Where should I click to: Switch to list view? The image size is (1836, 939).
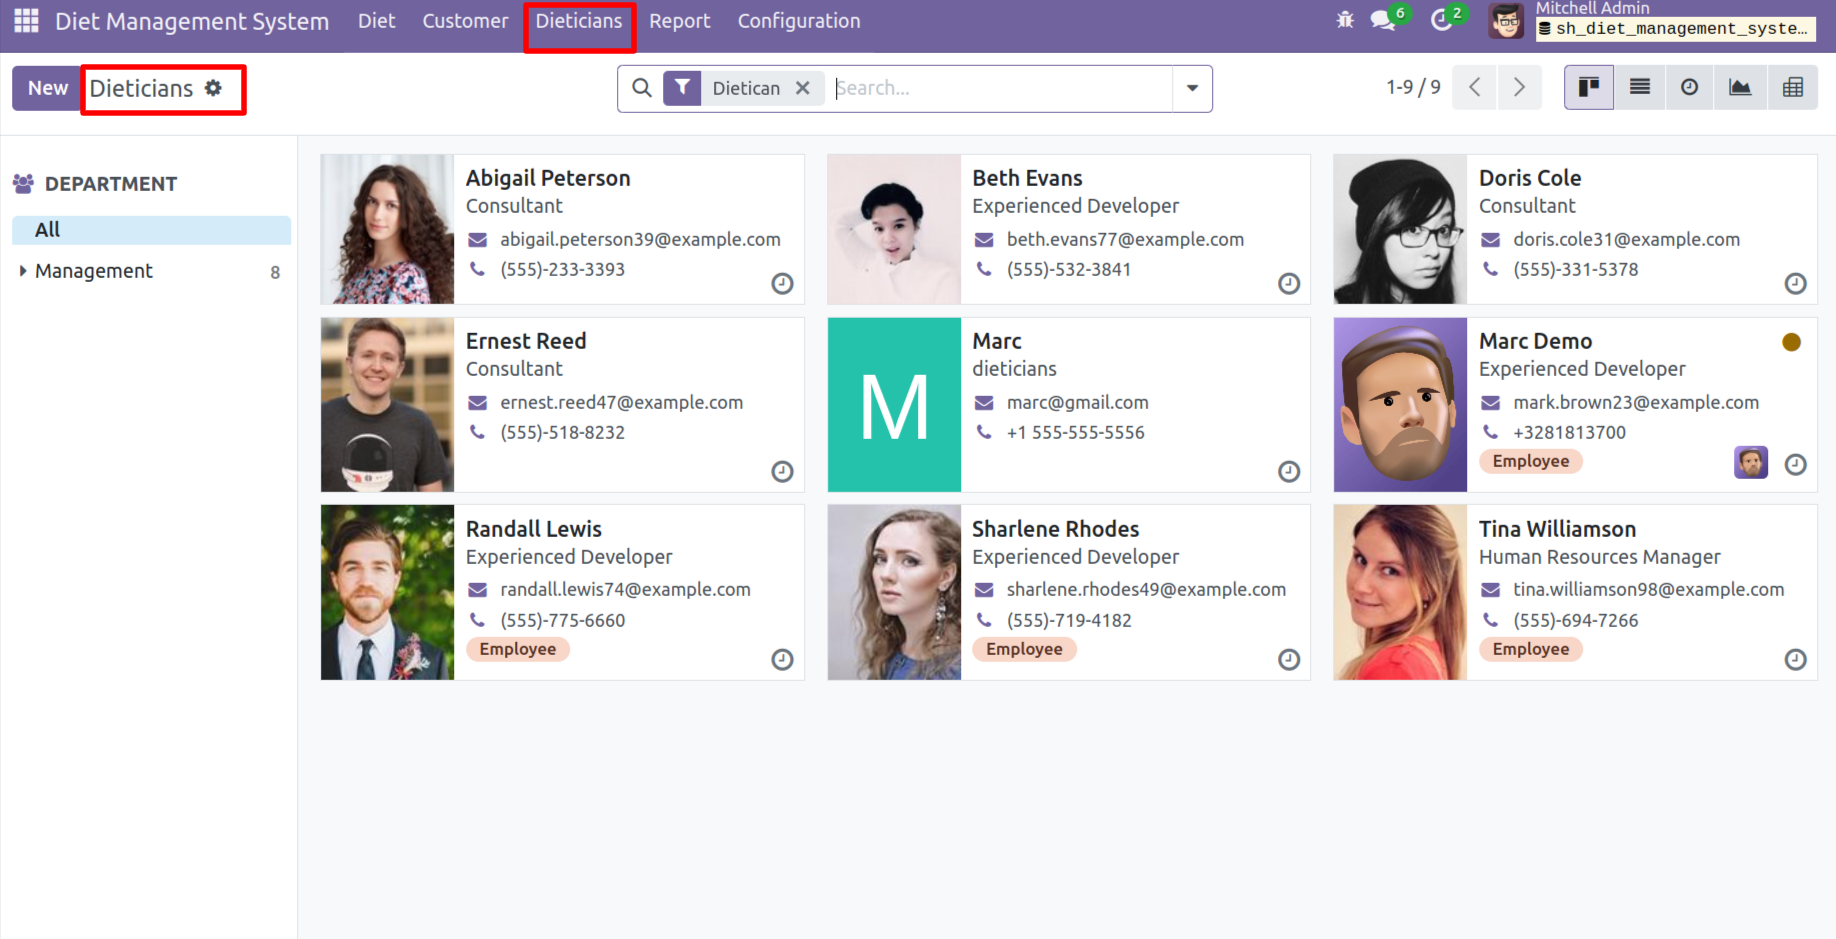tap(1640, 88)
